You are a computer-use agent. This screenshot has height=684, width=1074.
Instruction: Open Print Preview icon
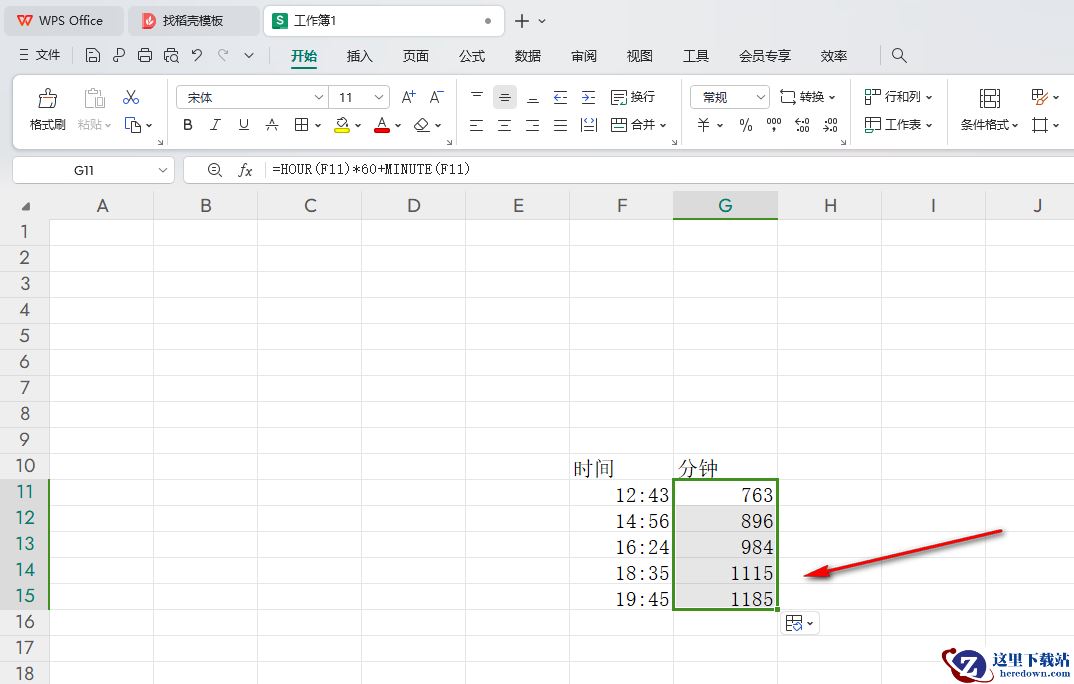click(x=171, y=55)
